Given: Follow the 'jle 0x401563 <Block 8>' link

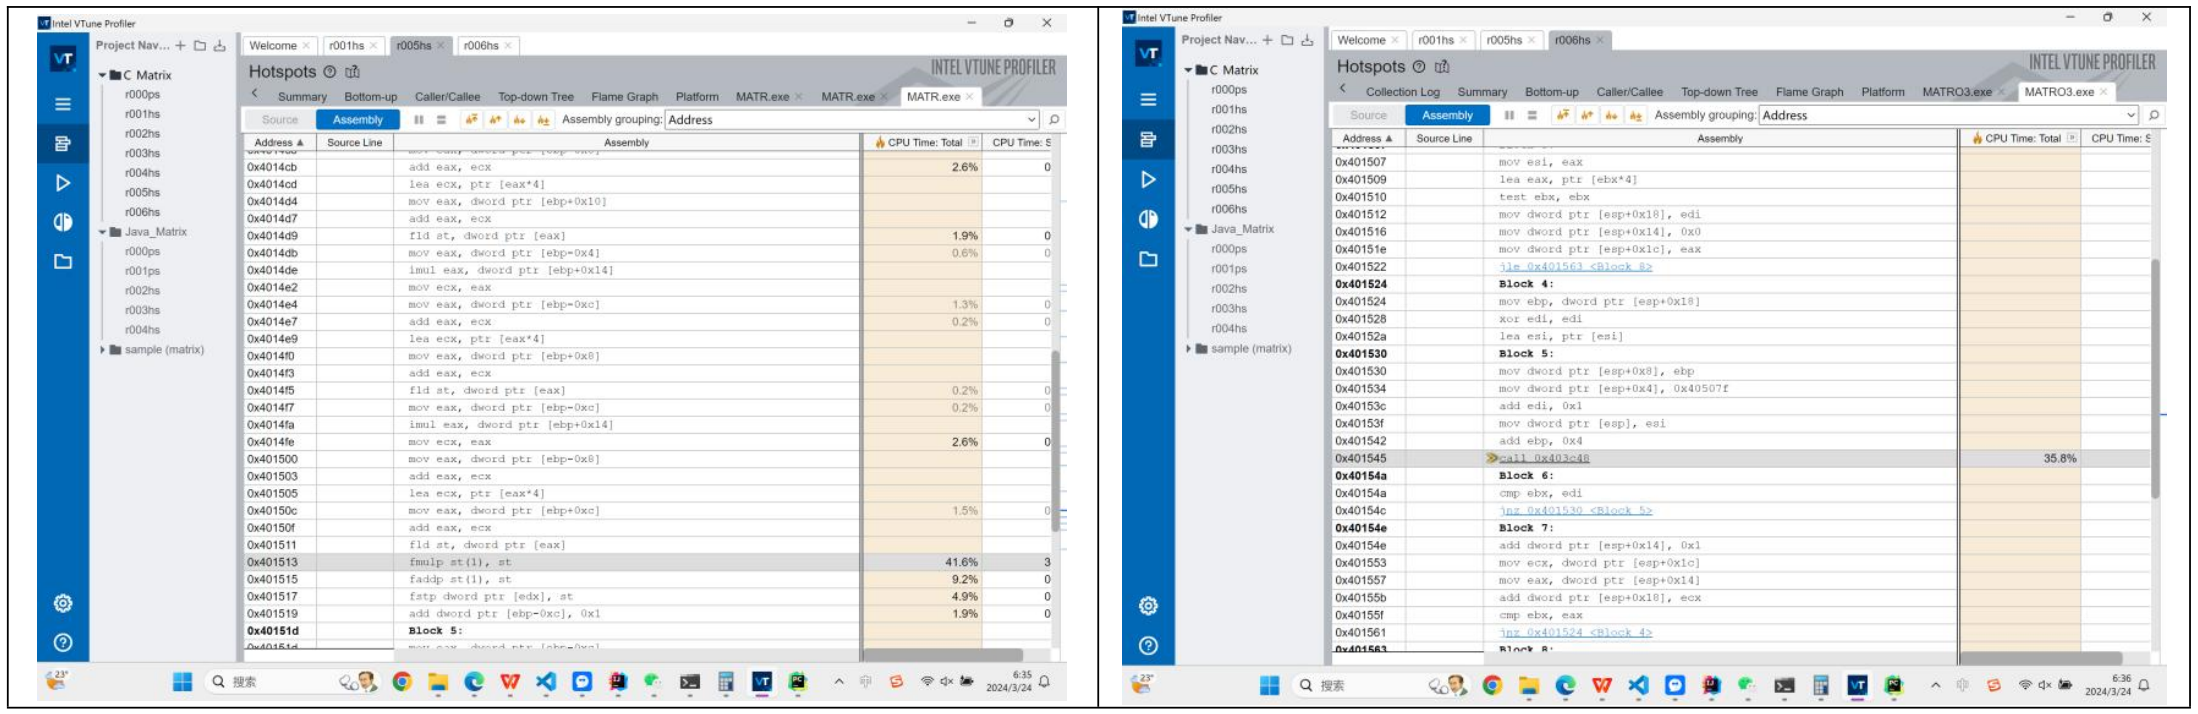Looking at the screenshot, I should point(1575,267).
